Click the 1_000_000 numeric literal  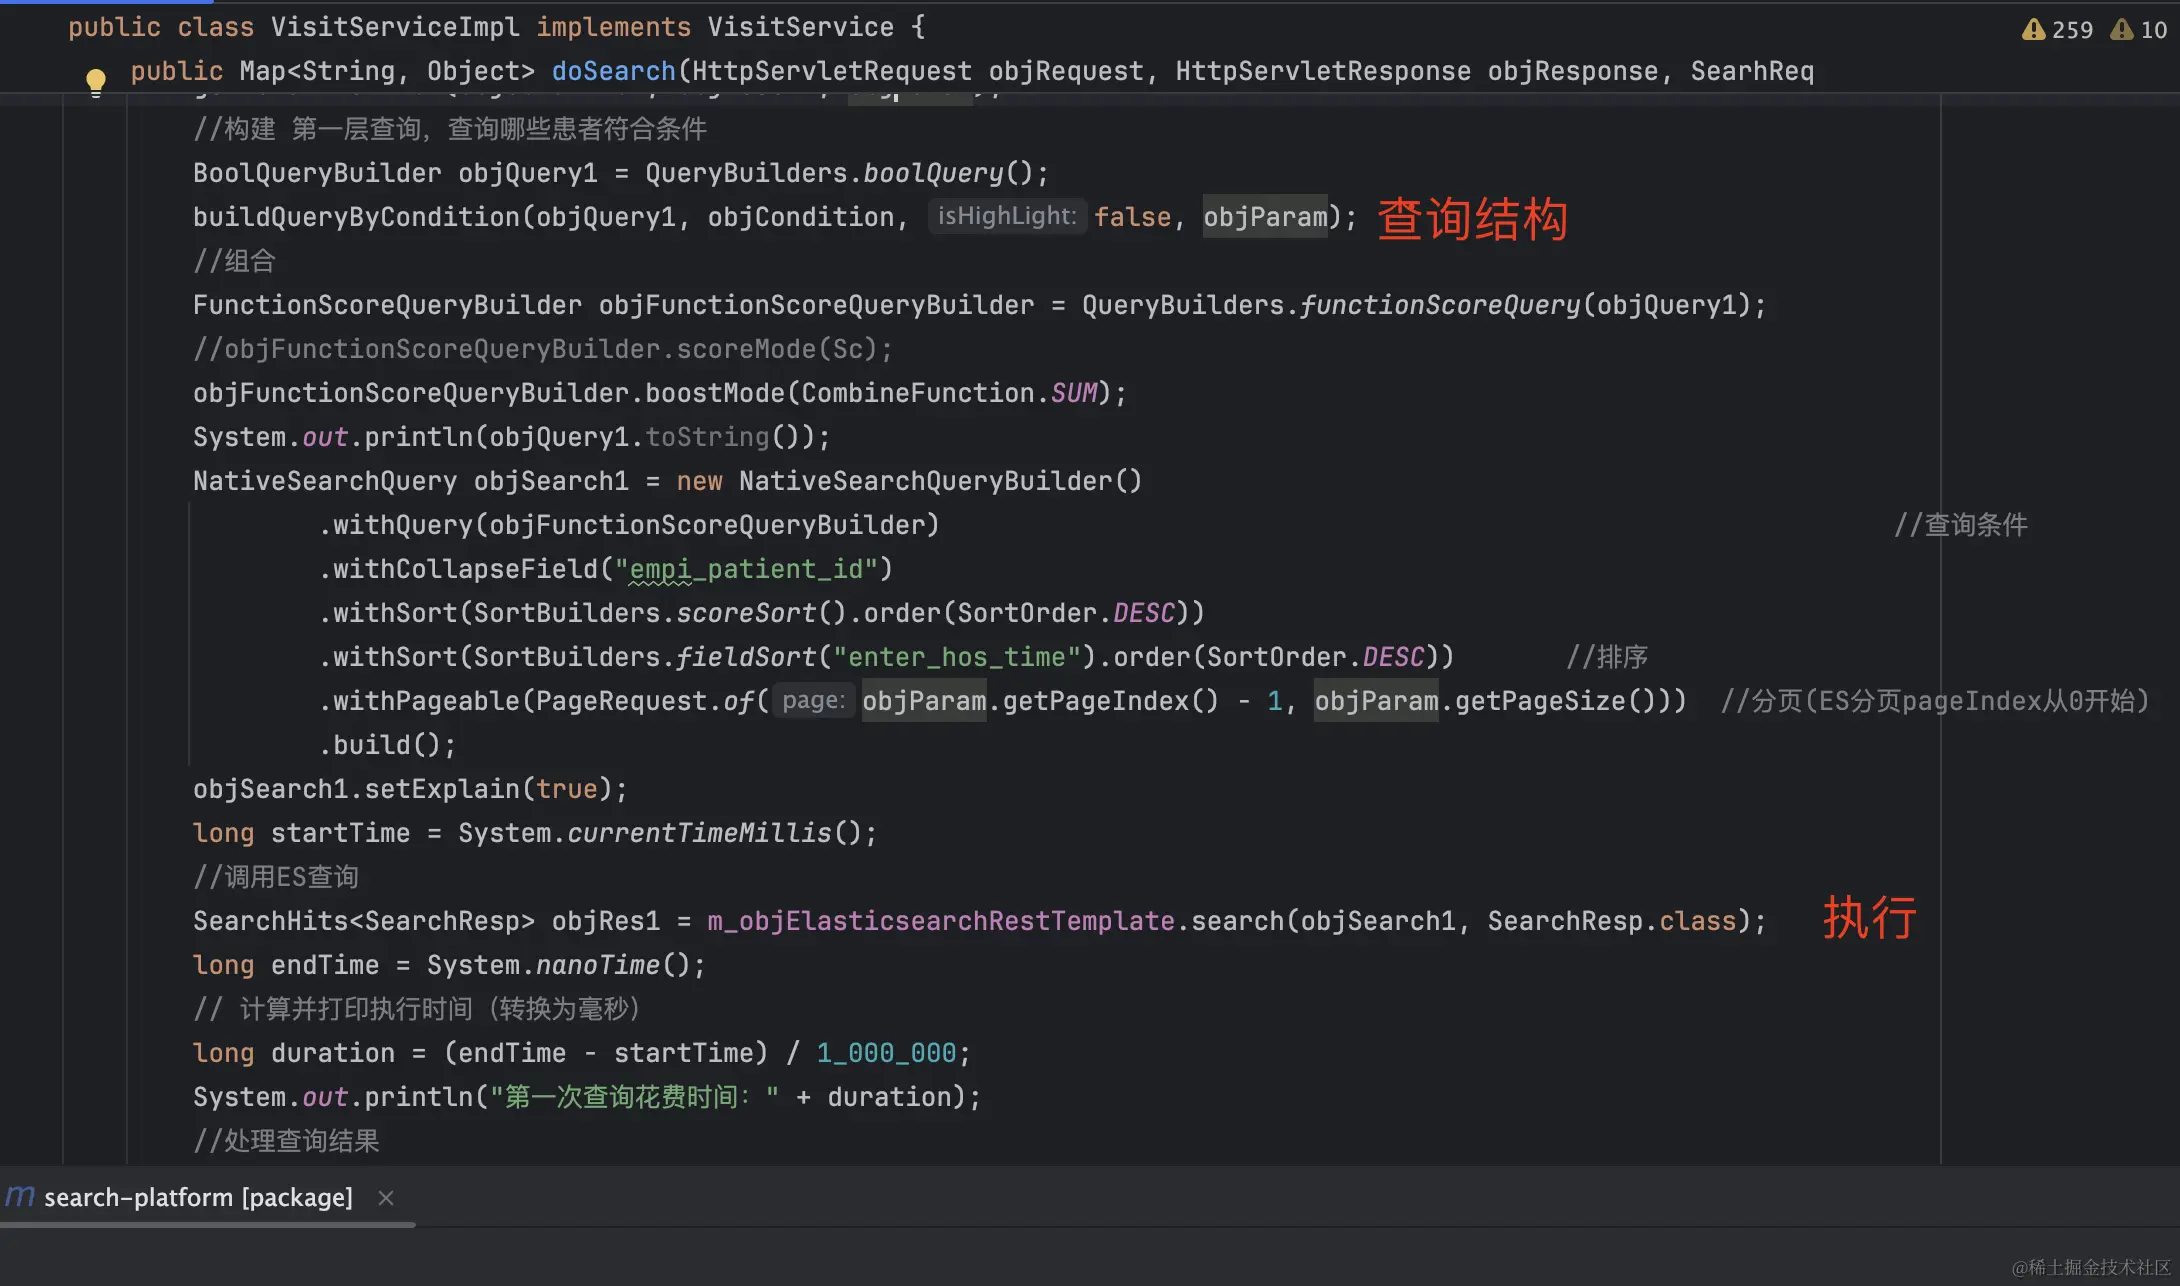point(886,1053)
